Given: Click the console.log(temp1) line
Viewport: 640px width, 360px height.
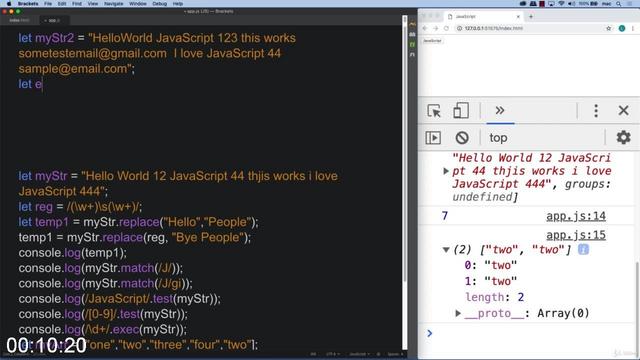Looking at the screenshot, I should coord(73,253).
